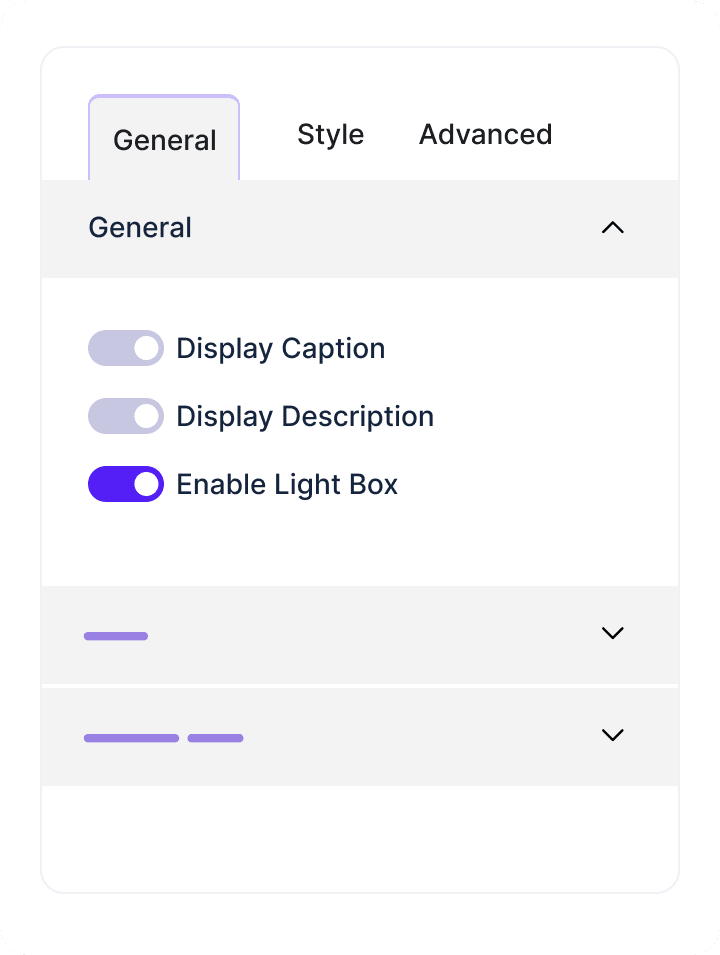
Task: Click the empty white area below last section
Action: click(360, 838)
